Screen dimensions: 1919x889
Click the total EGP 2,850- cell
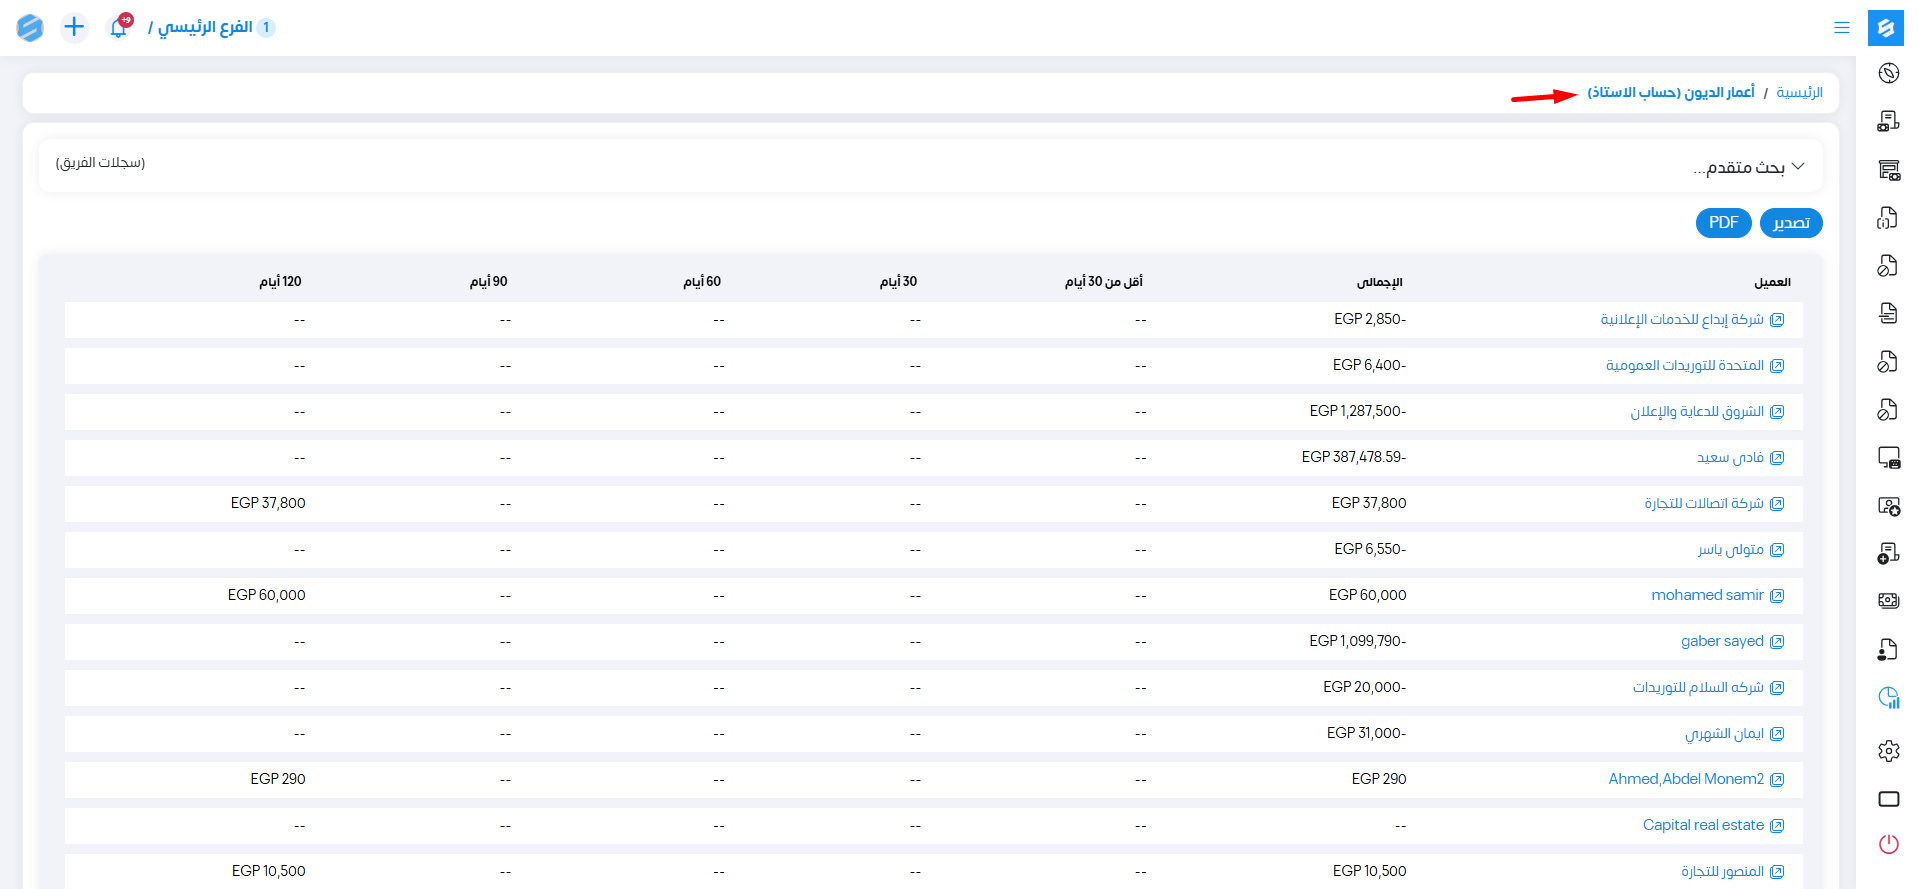[x=1370, y=320]
